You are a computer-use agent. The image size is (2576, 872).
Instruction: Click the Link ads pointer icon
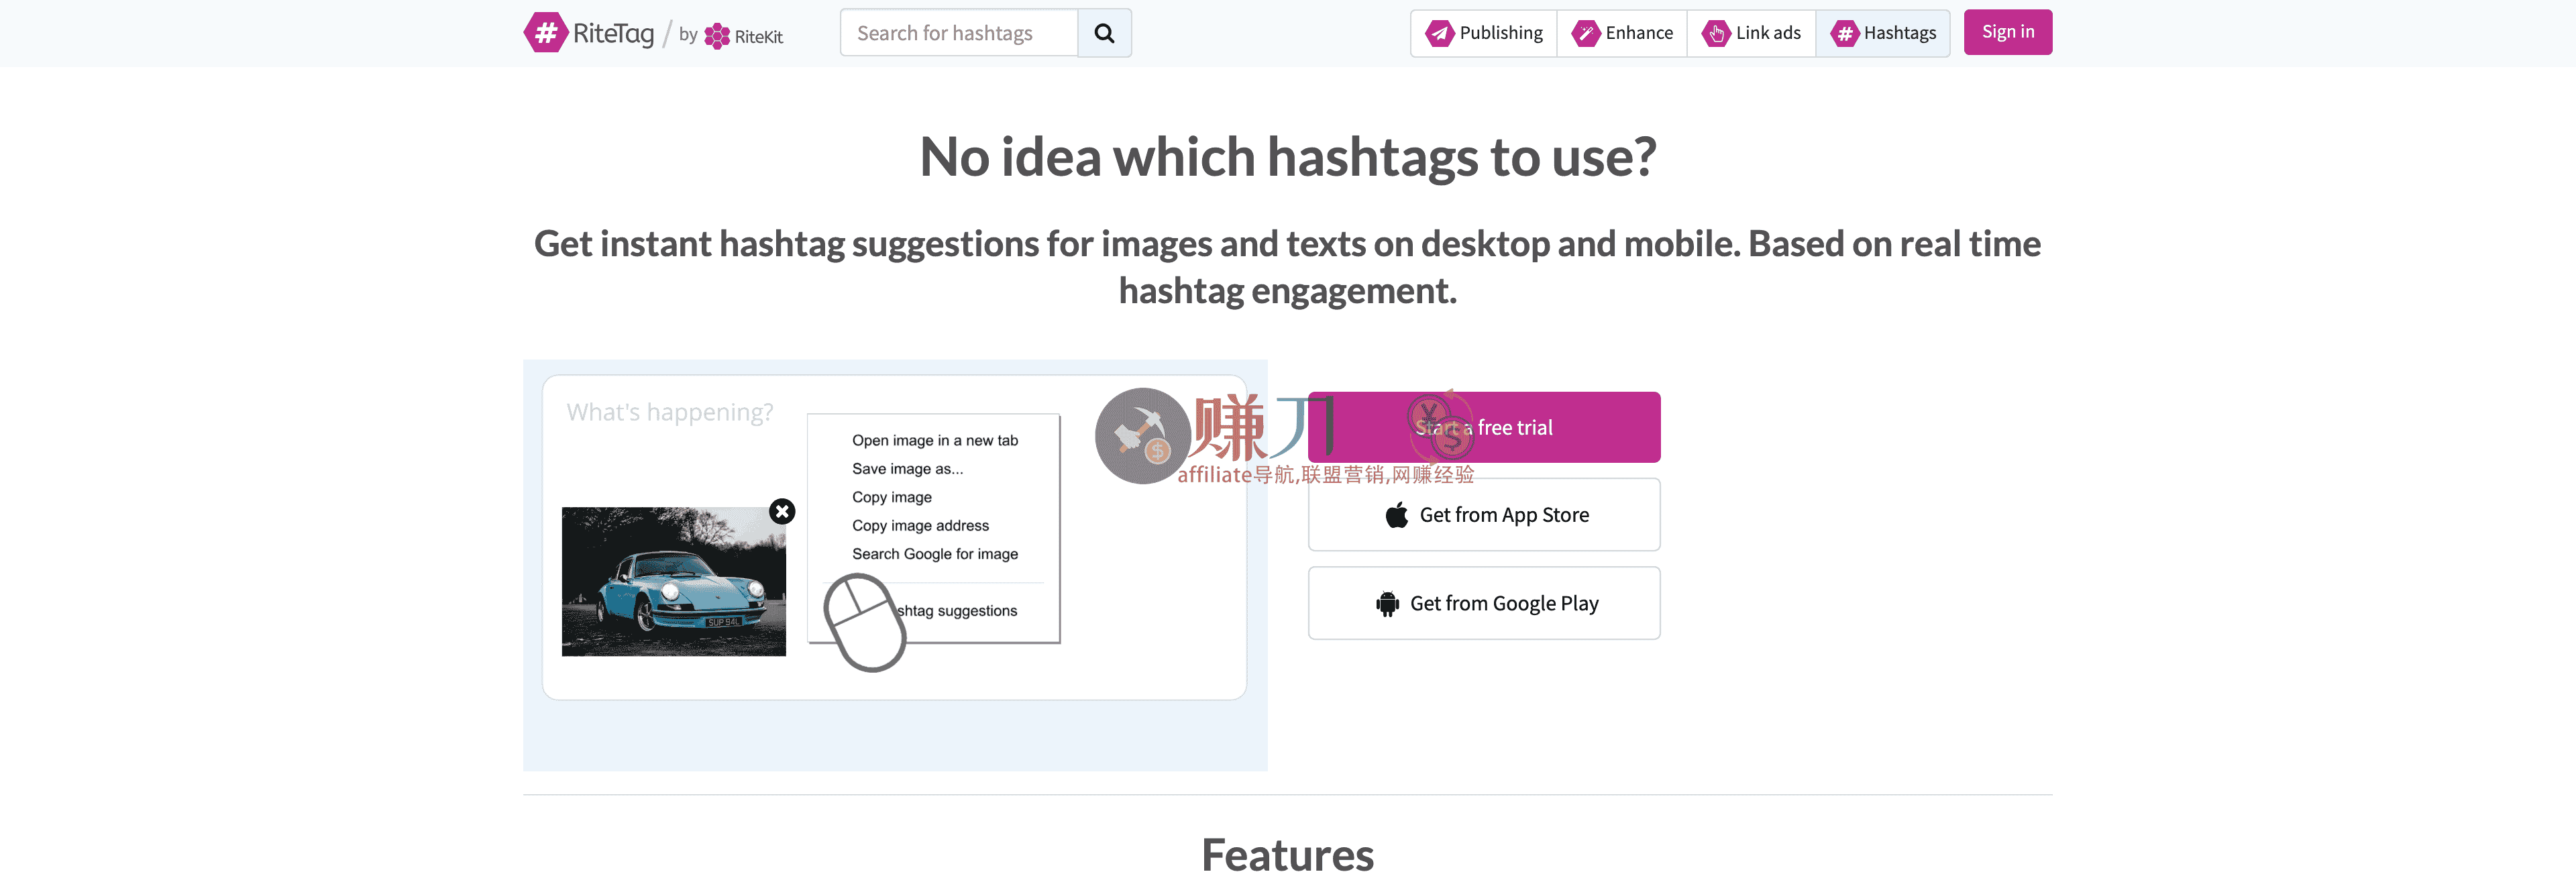pyautogui.click(x=1716, y=33)
